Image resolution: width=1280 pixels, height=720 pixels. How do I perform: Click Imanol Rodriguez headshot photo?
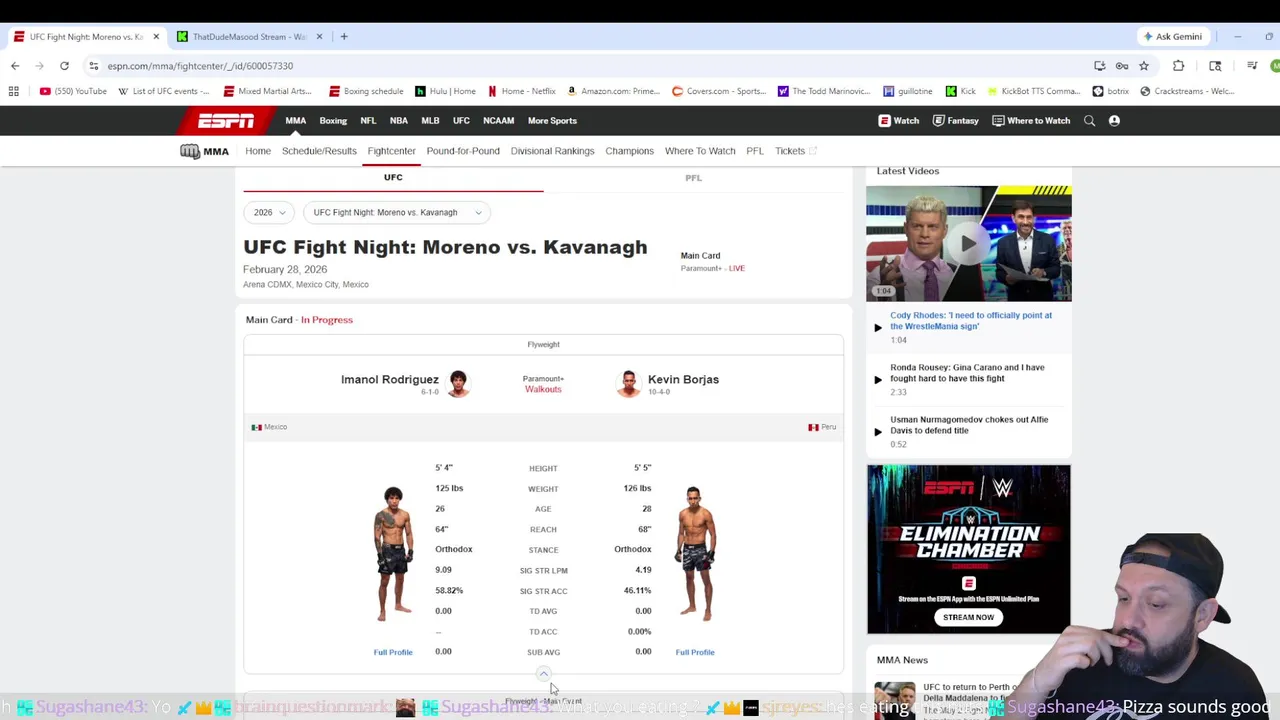click(x=458, y=383)
